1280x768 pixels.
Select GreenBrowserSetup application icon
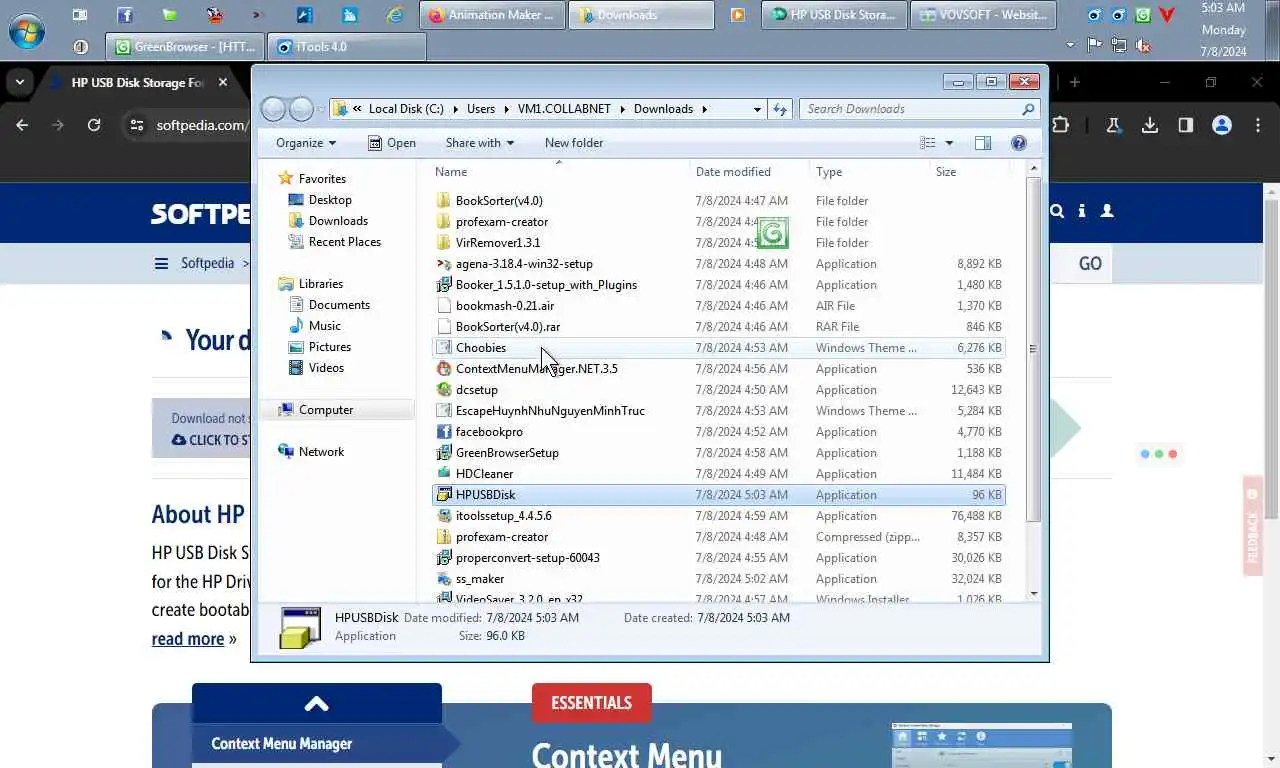[x=444, y=452]
